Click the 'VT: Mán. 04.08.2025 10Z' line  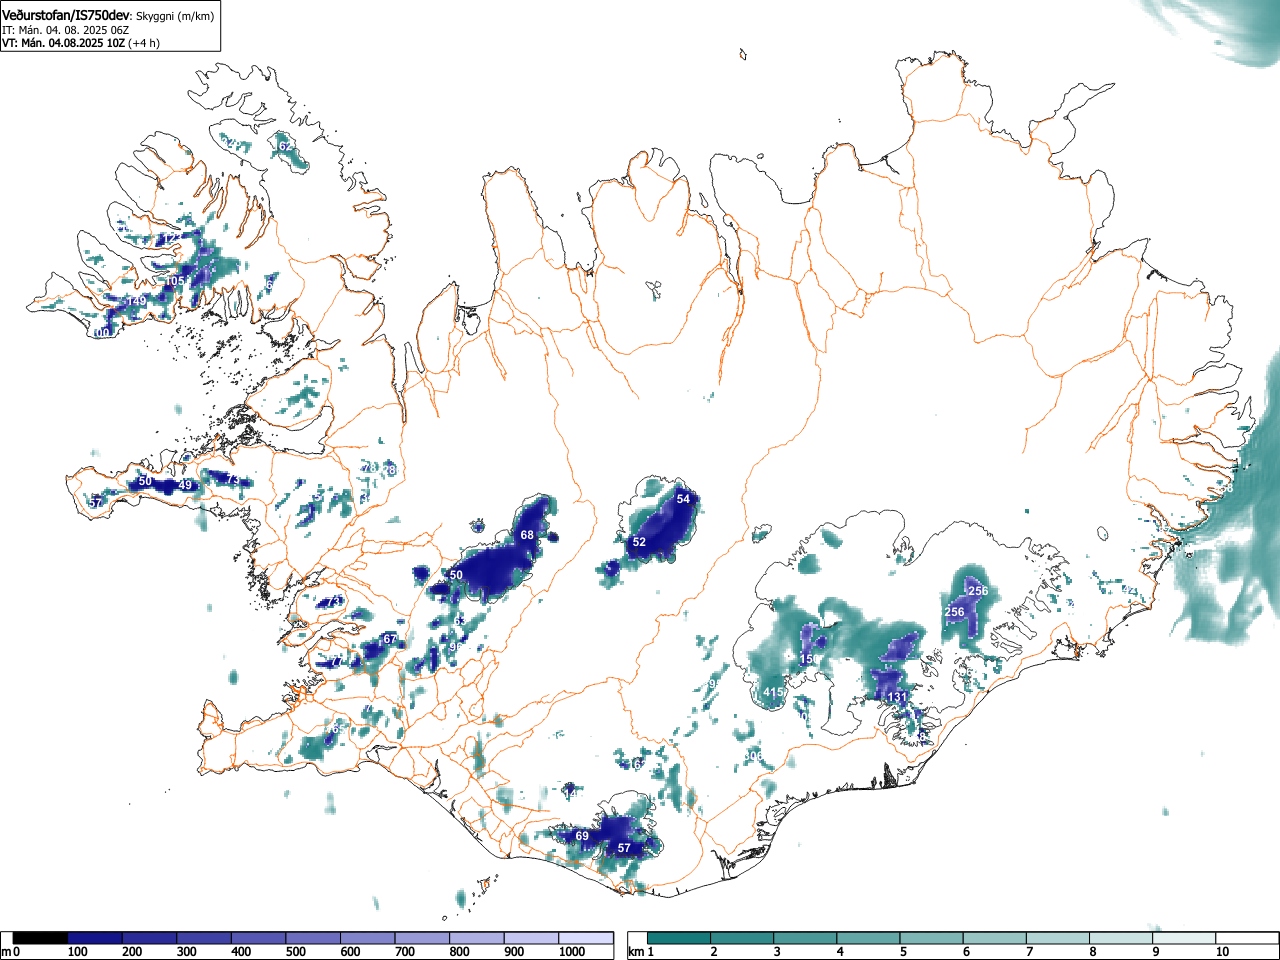pos(62,43)
